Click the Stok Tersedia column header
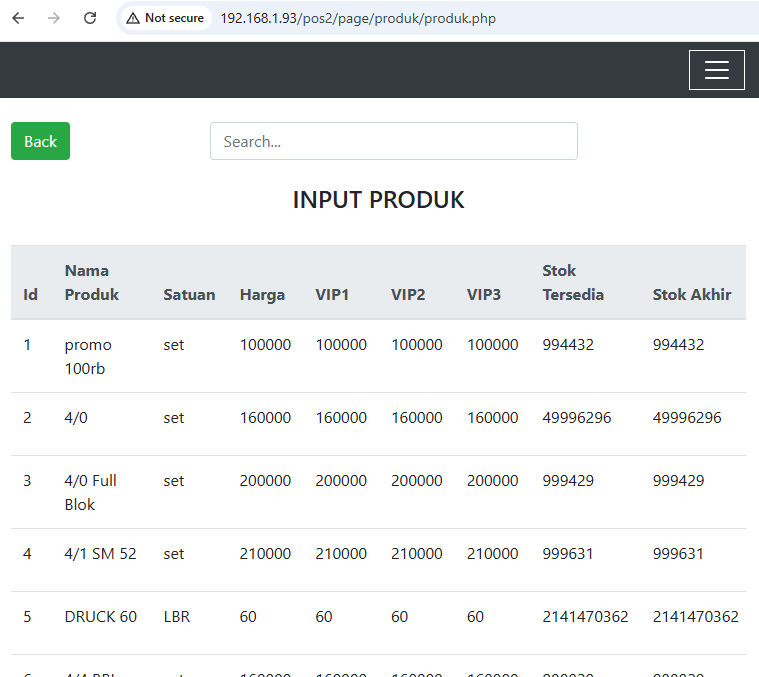This screenshot has height=677, width=759. click(x=573, y=282)
